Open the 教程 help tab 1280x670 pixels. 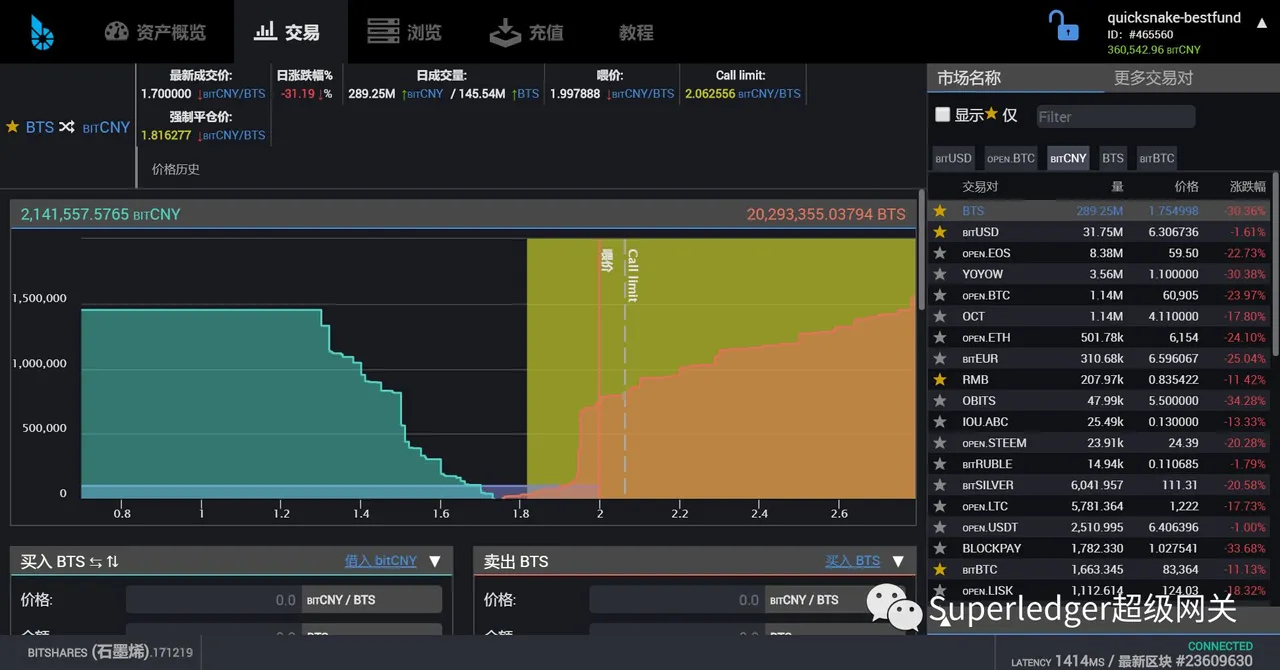point(636,32)
